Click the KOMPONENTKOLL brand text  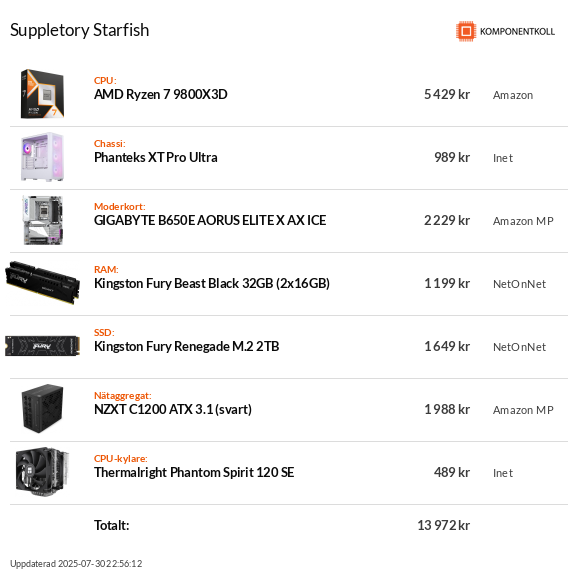pyautogui.click(x=517, y=32)
